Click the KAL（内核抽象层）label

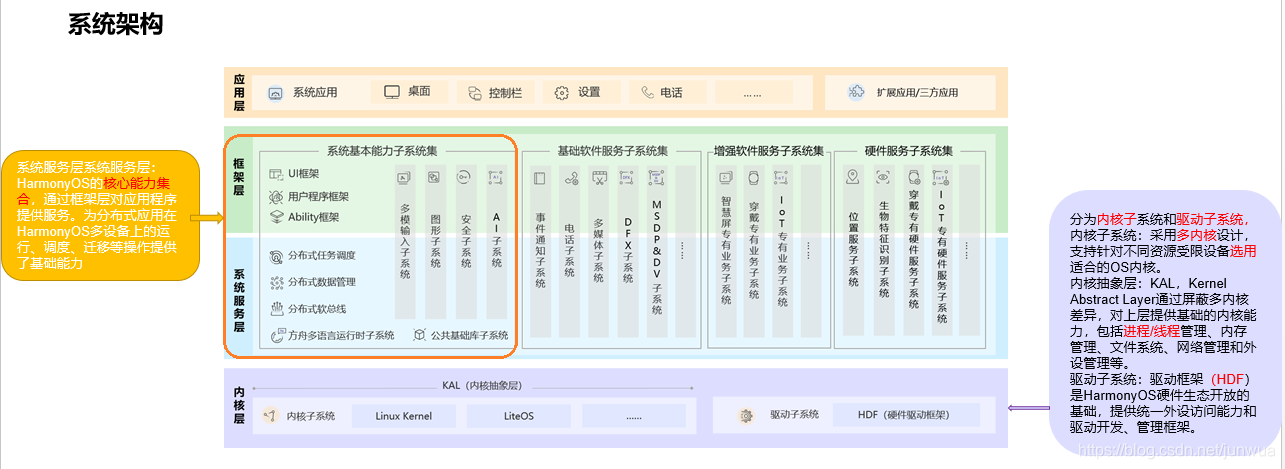tap(480, 385)
